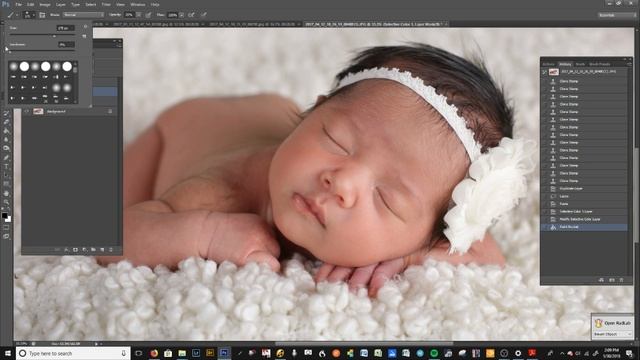Click the Windows taskbar search box

pos(73,353)
